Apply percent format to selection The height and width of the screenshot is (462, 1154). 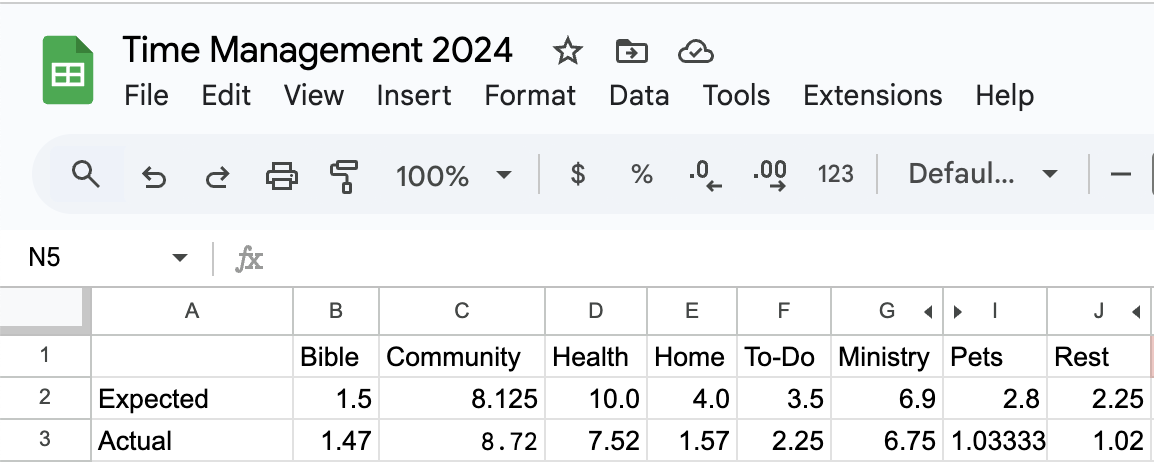pos(642,174)
